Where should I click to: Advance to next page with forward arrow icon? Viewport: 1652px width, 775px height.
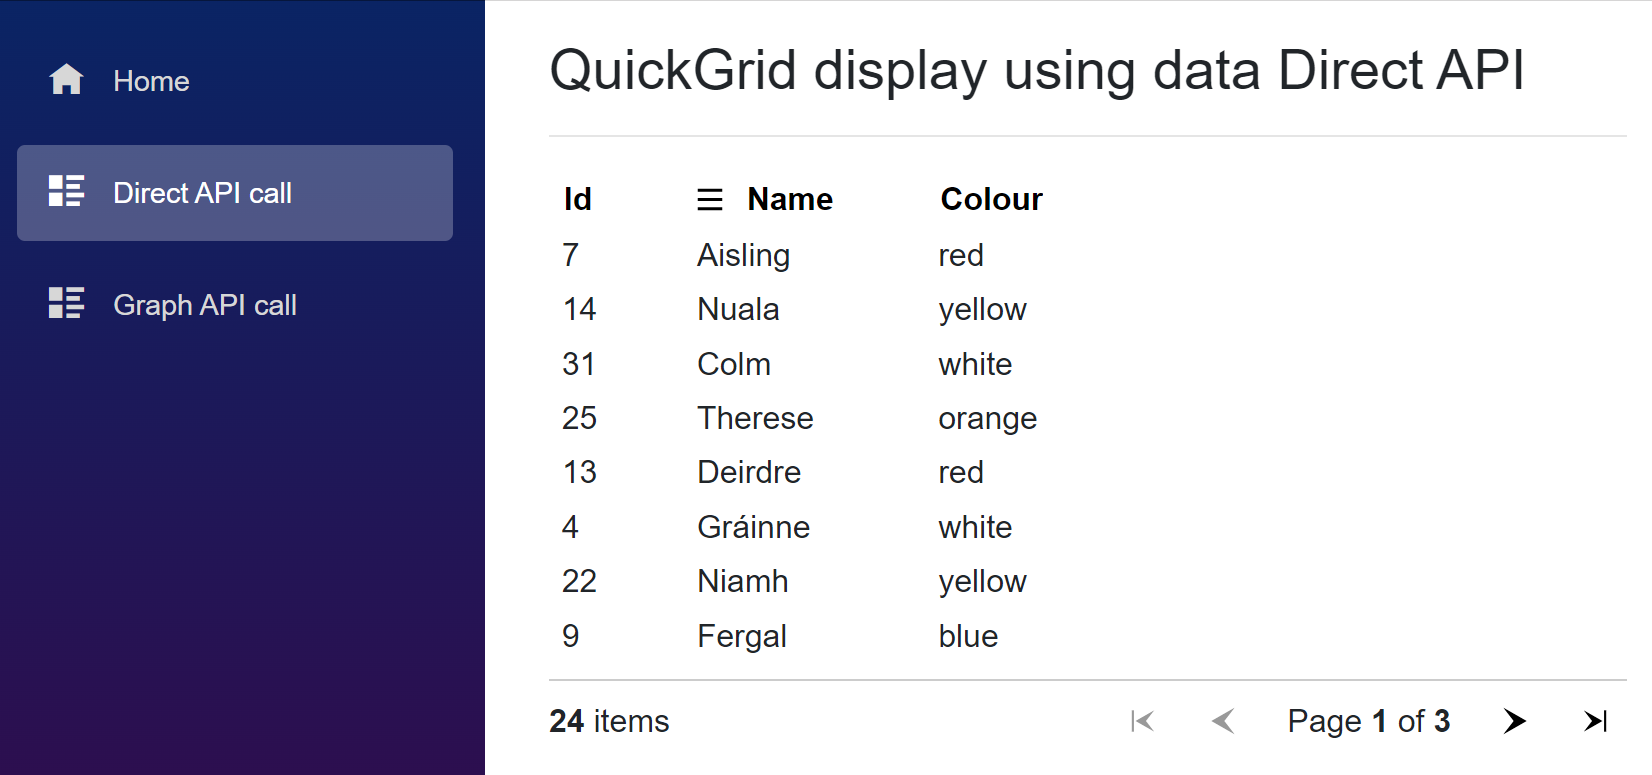tap(1515, 720)
